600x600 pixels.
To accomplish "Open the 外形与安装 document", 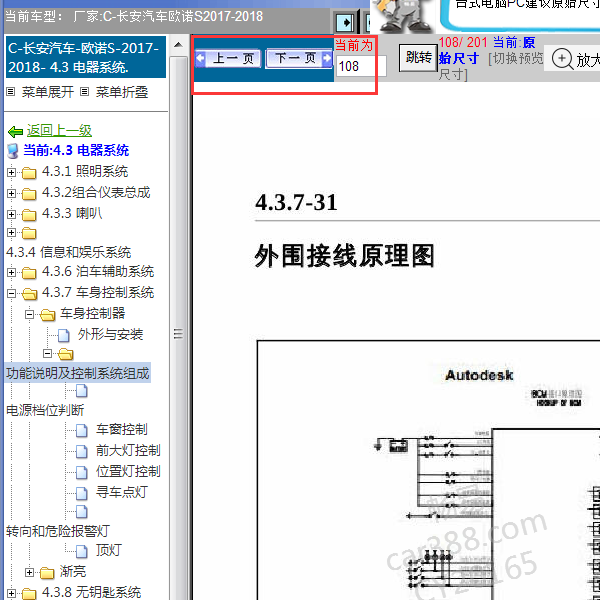I will pos(110,334).
